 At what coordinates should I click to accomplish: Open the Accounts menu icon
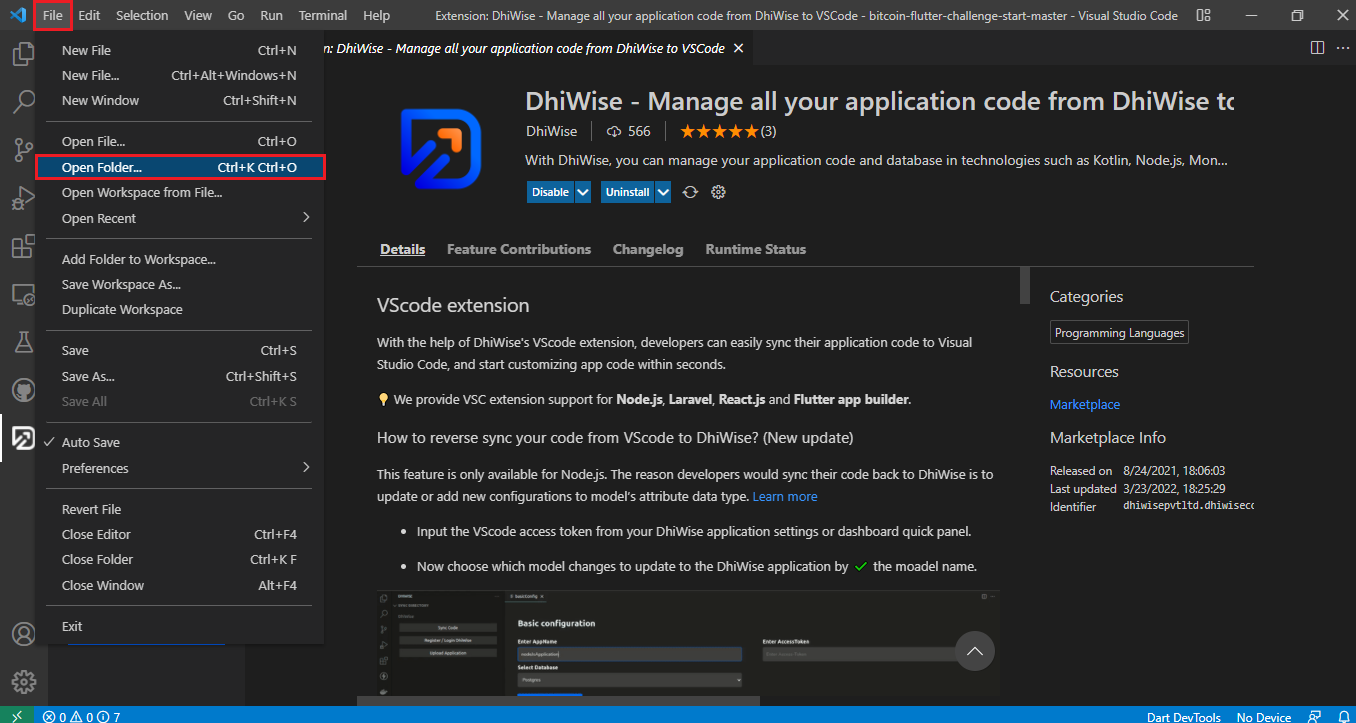click(23, 634)
